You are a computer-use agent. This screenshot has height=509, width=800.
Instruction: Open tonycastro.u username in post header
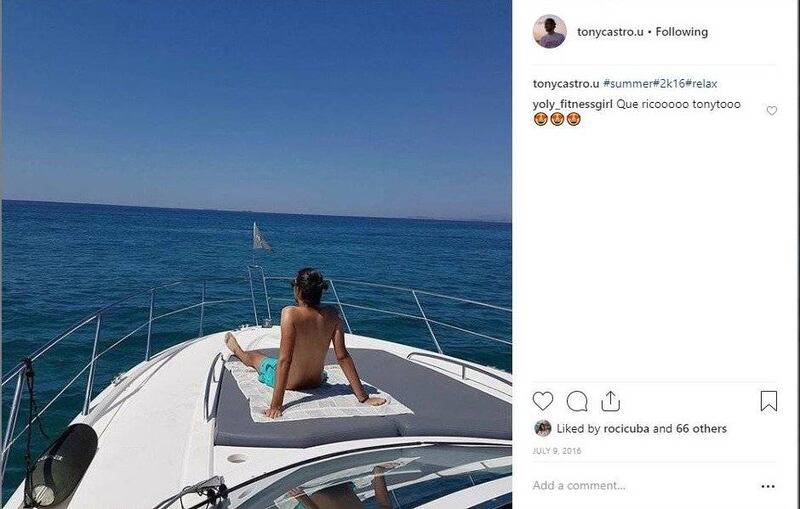610,32
